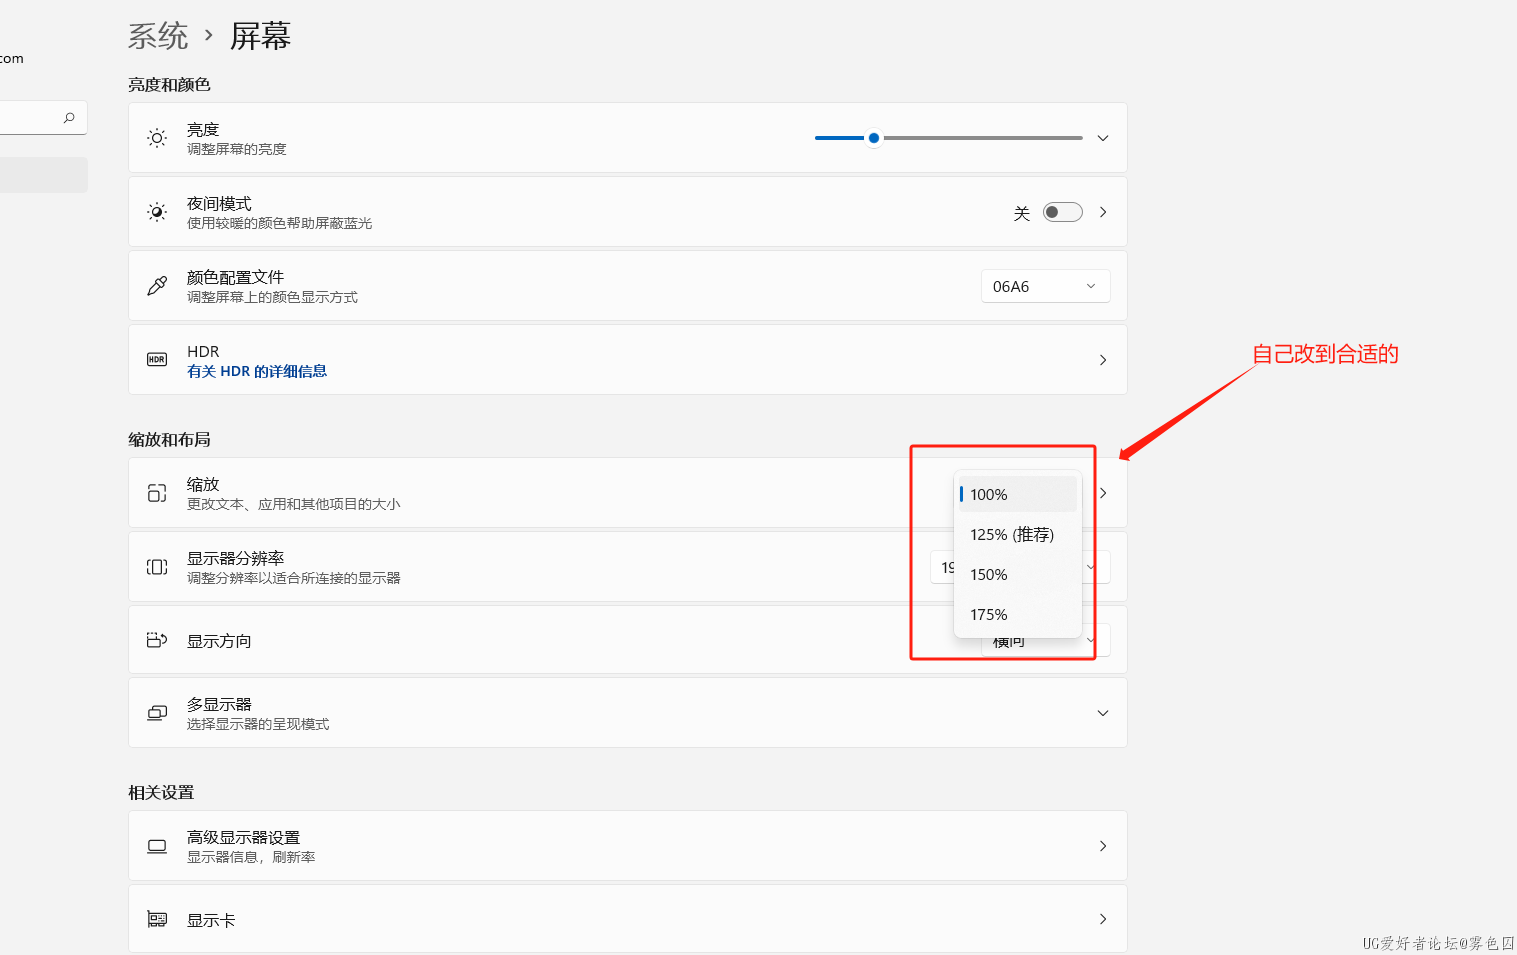Select 150% scale option
This screenshot has height=955, width=1517.
pyautogui.click(x=1018, y=574)
